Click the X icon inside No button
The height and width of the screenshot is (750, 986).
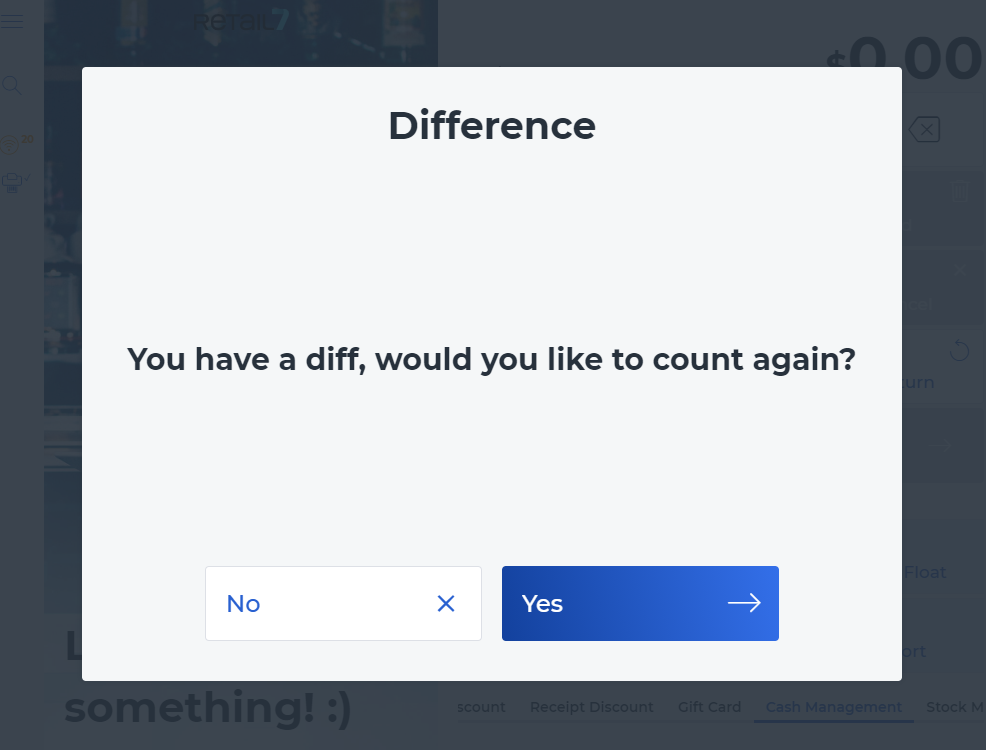point(446,604)
